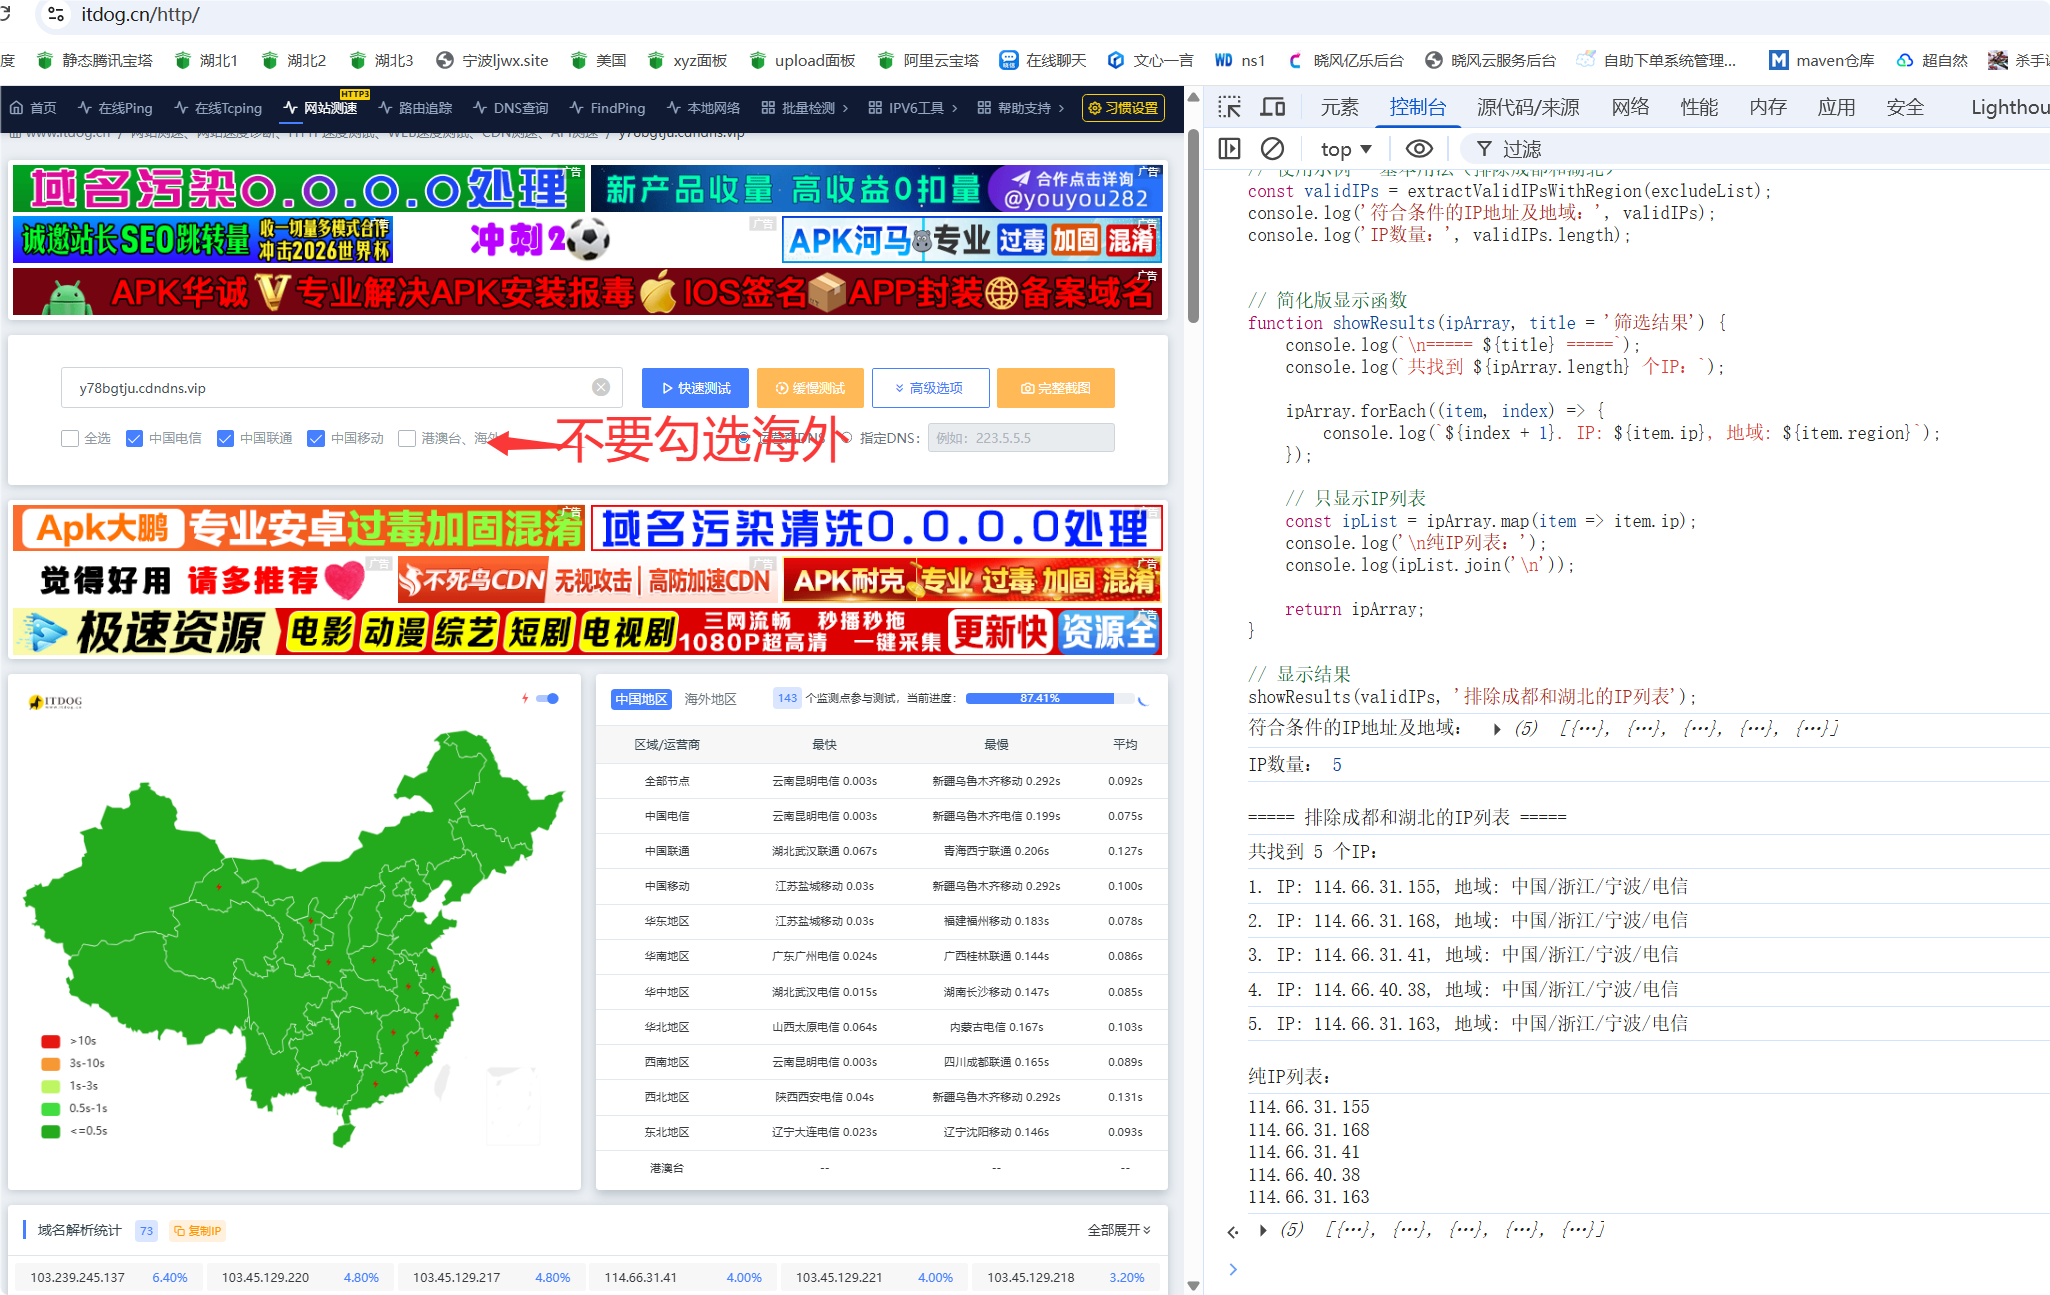Open the 在线聊天 bookmark

(1043, 61)
